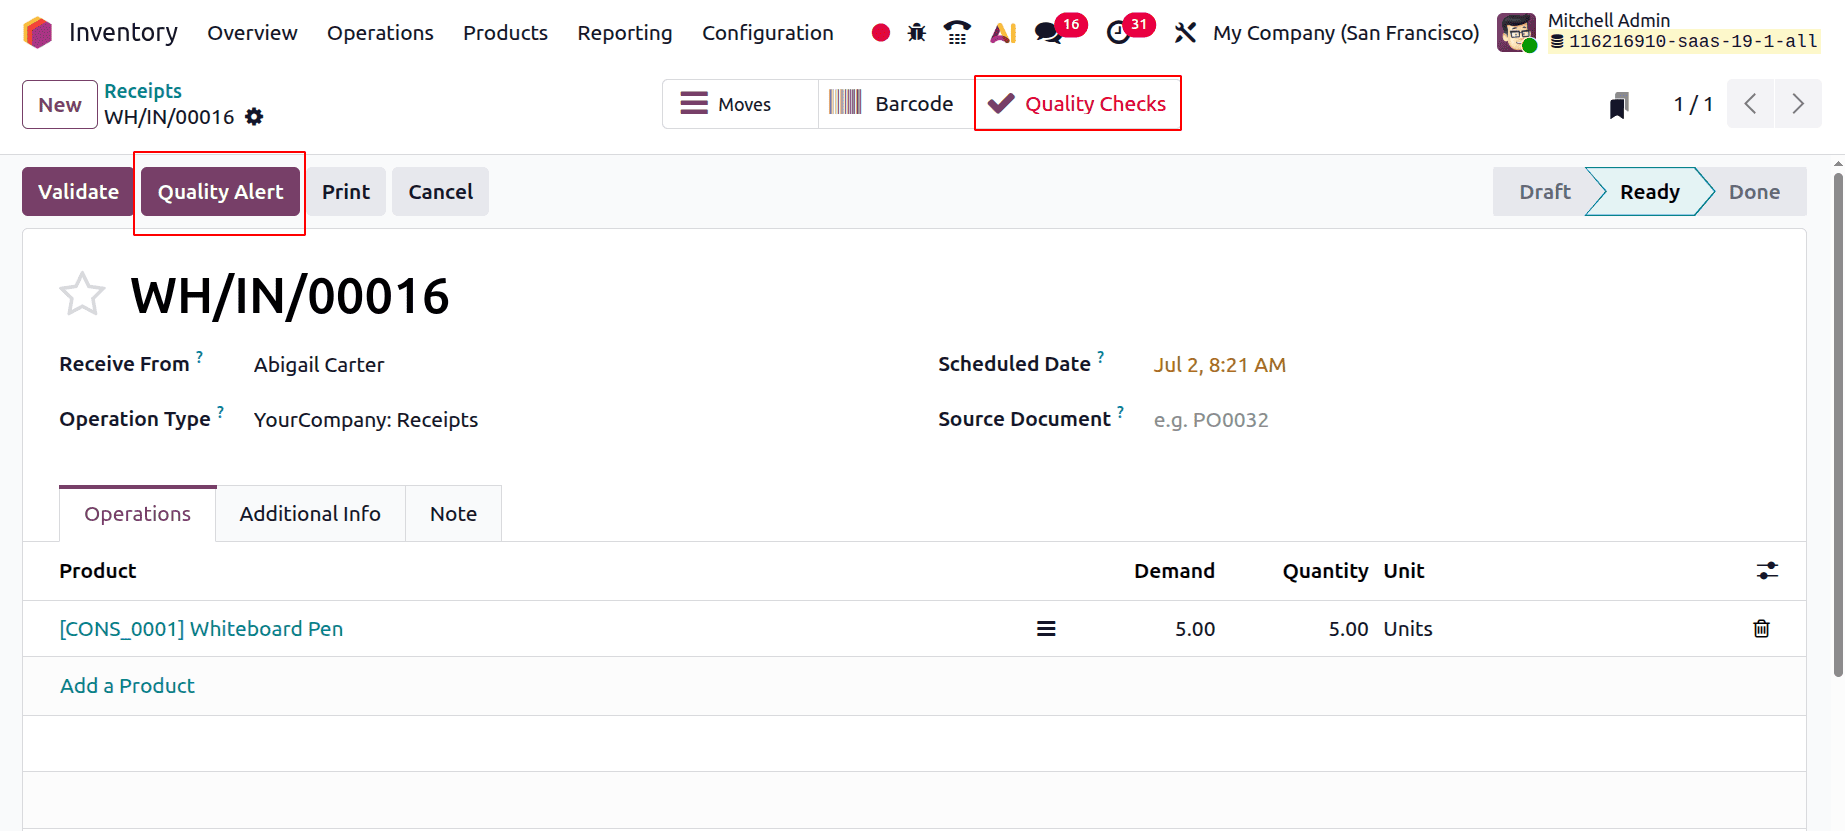Launch the AI assistant icon
The width and height of the screenshot is (1845, 831).
(1003, 33)
